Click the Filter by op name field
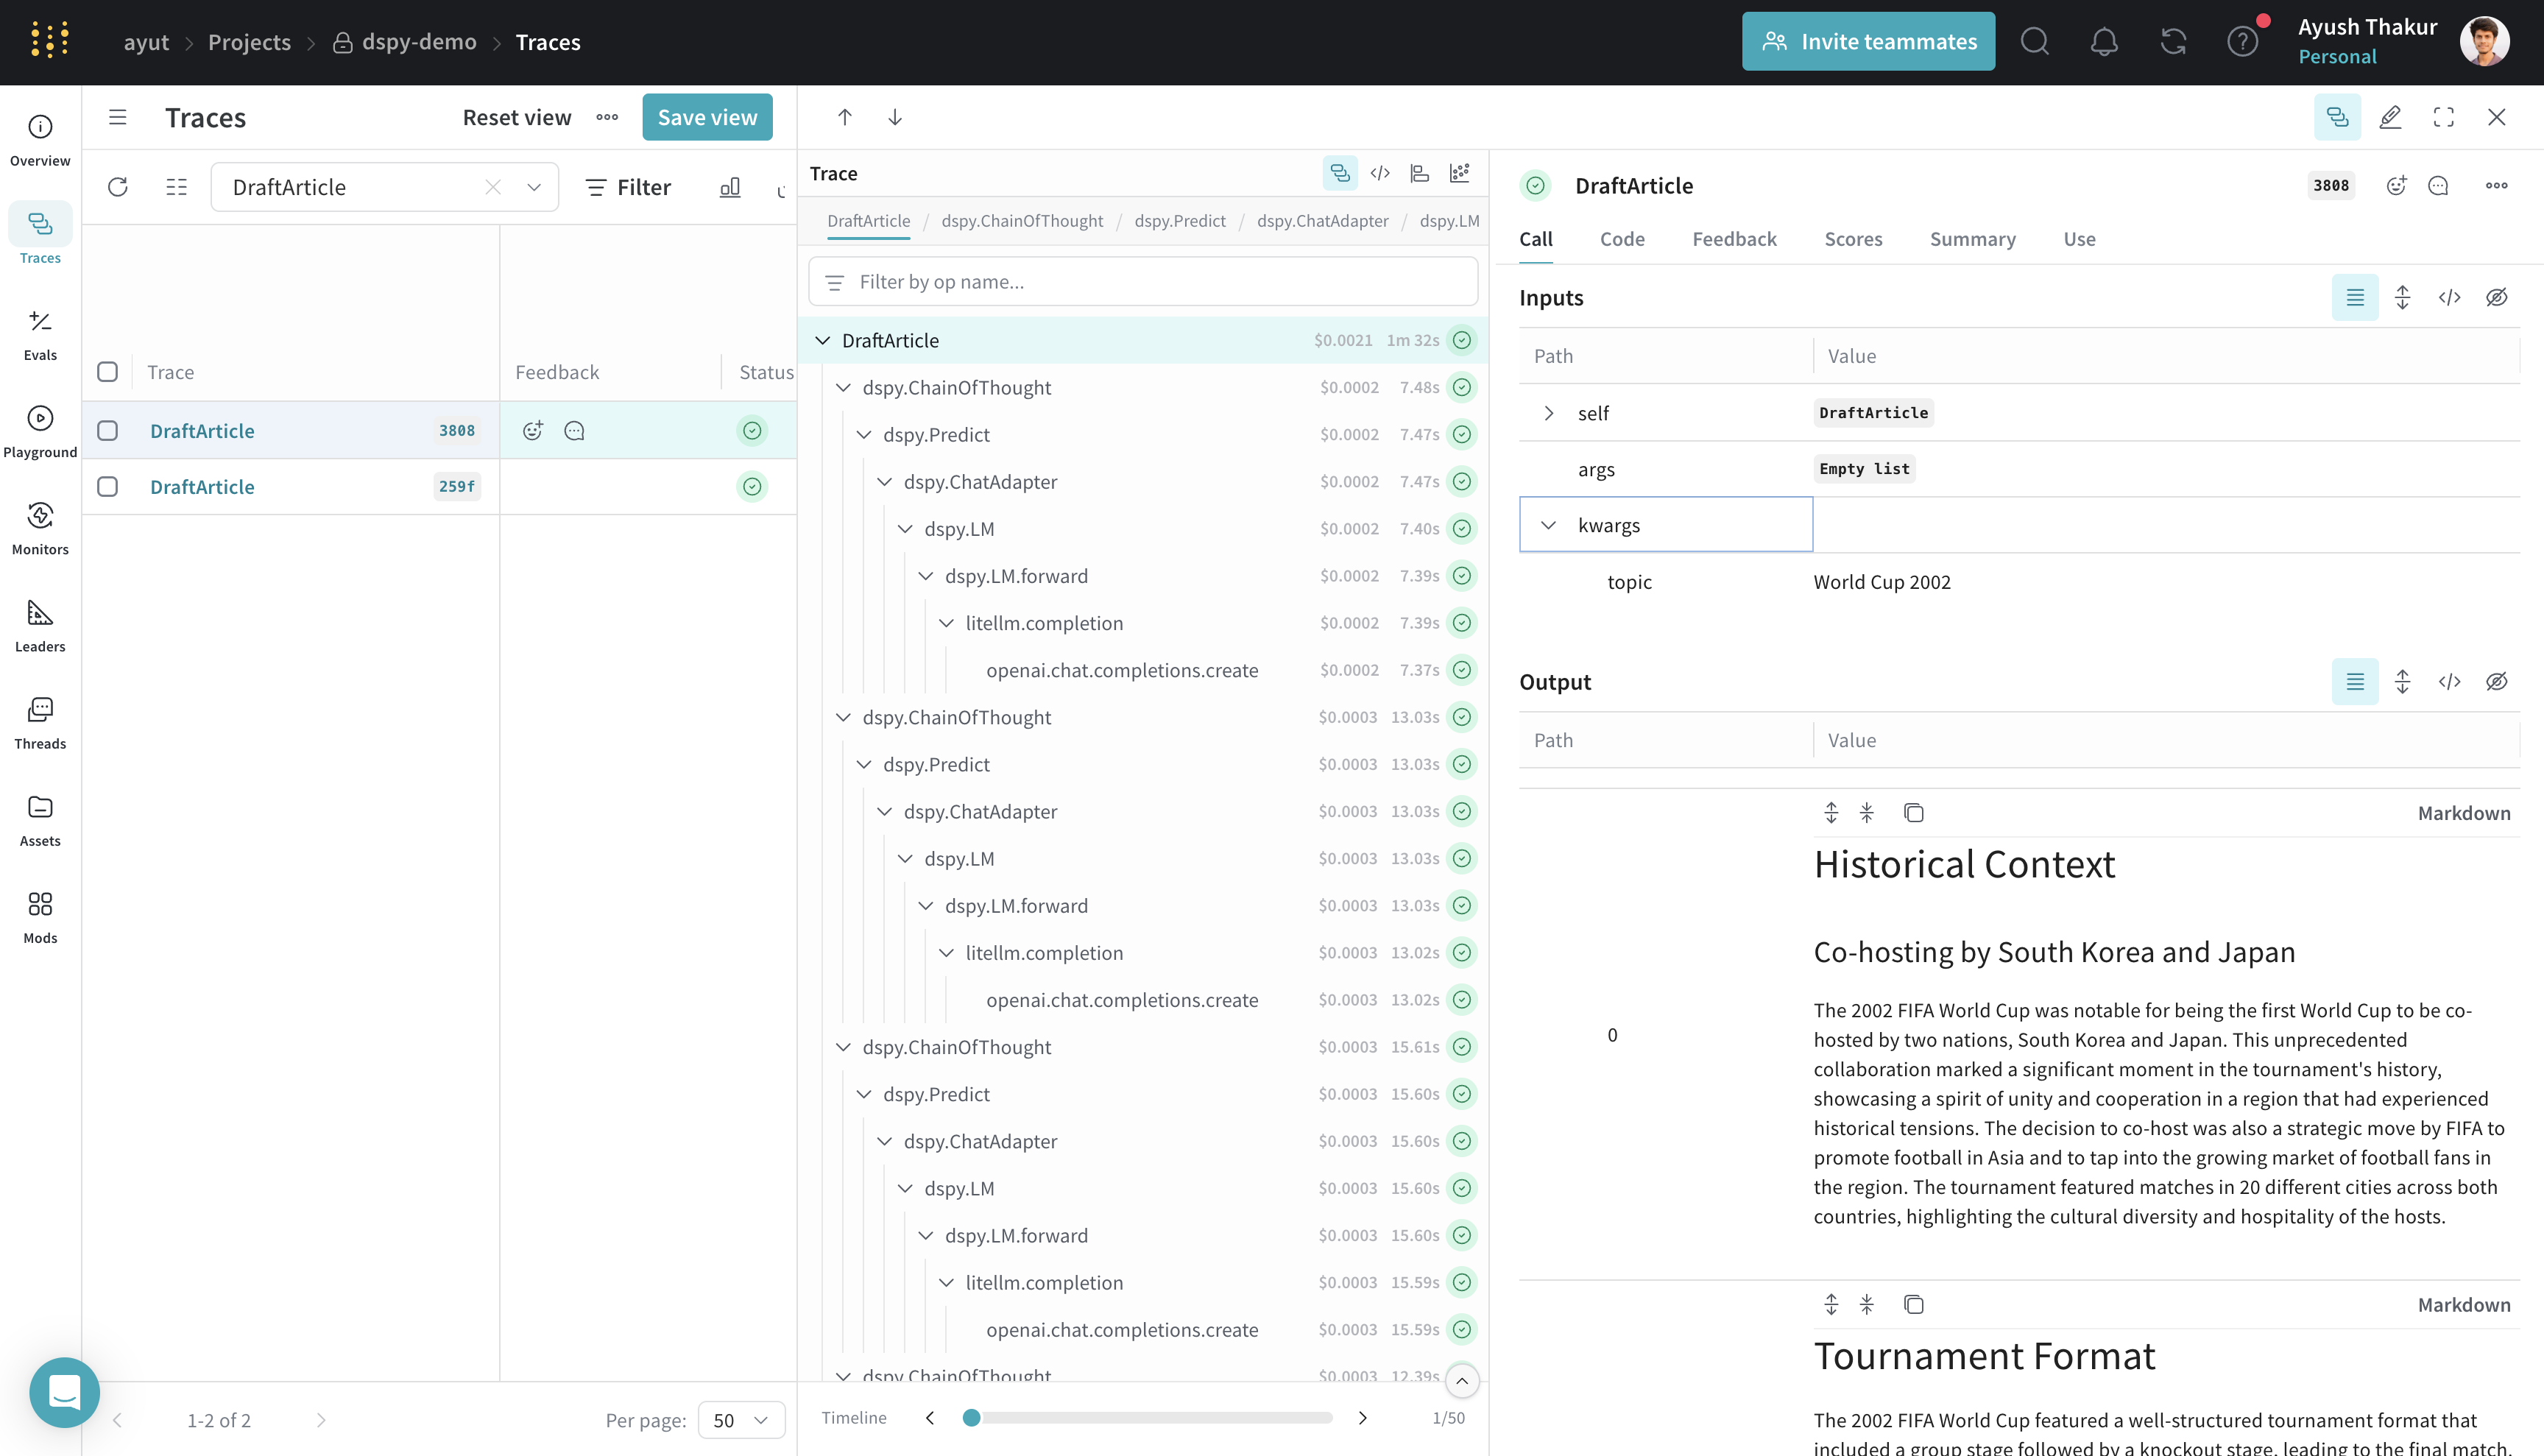This screenshot has width=2544, height=1456. pyautogui.click(x=1143, y=282)
